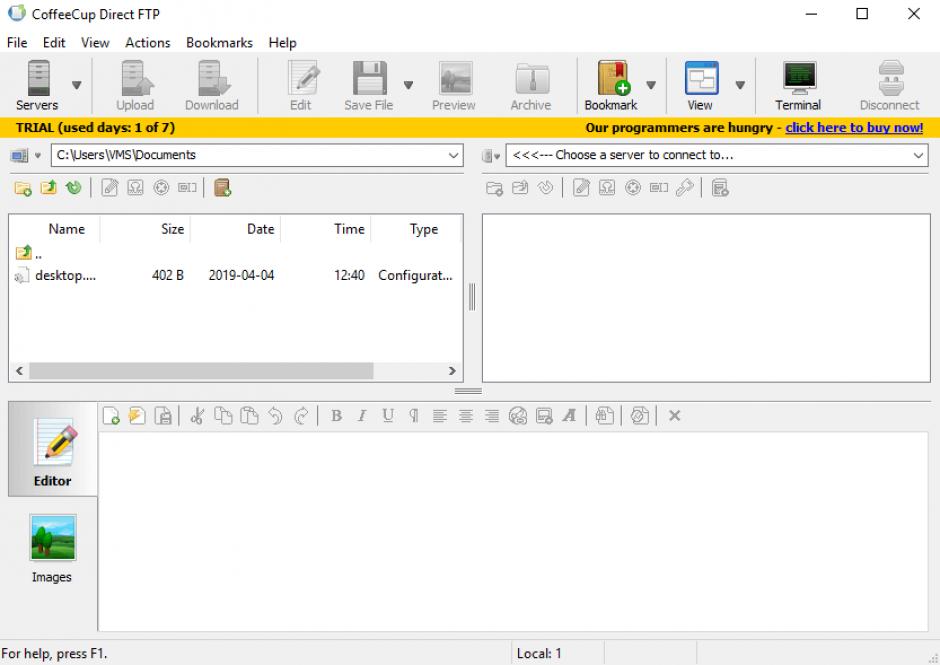
Task: Click the Preview toolbar button
Action: (454, 86)
